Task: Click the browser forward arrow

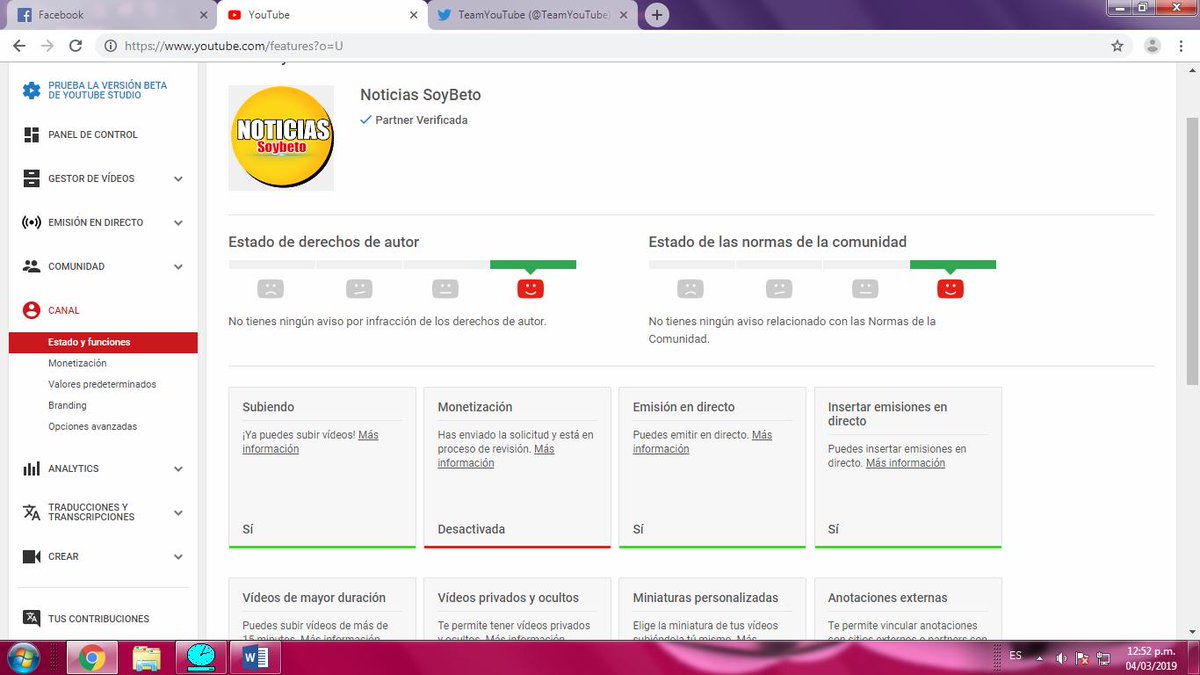Action: click(x=47, y=46)
